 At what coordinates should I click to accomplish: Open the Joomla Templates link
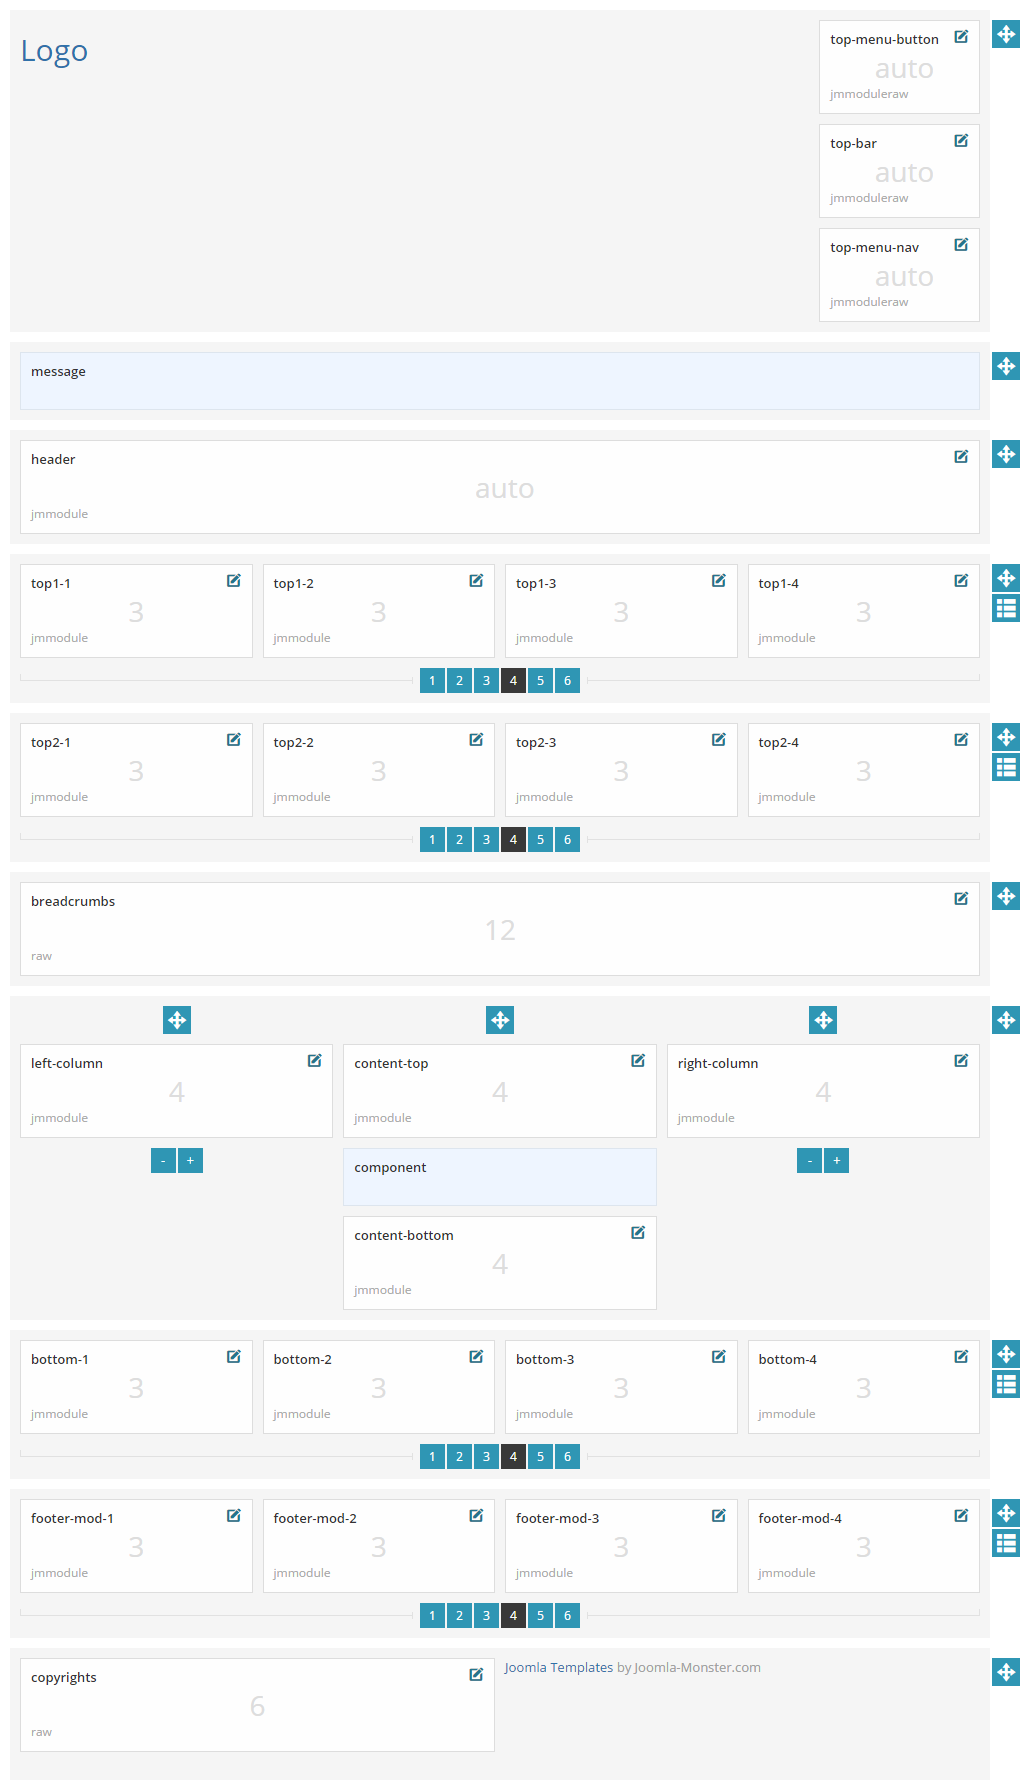coord(558,1668)
